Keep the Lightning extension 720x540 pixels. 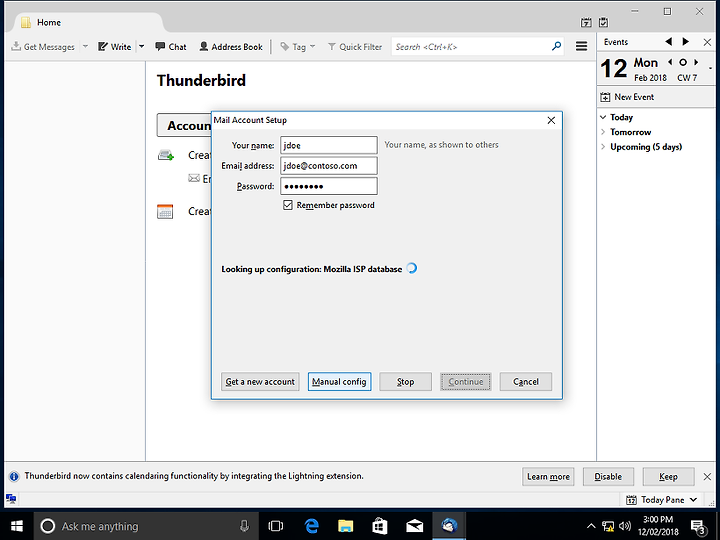pos(668,477)
